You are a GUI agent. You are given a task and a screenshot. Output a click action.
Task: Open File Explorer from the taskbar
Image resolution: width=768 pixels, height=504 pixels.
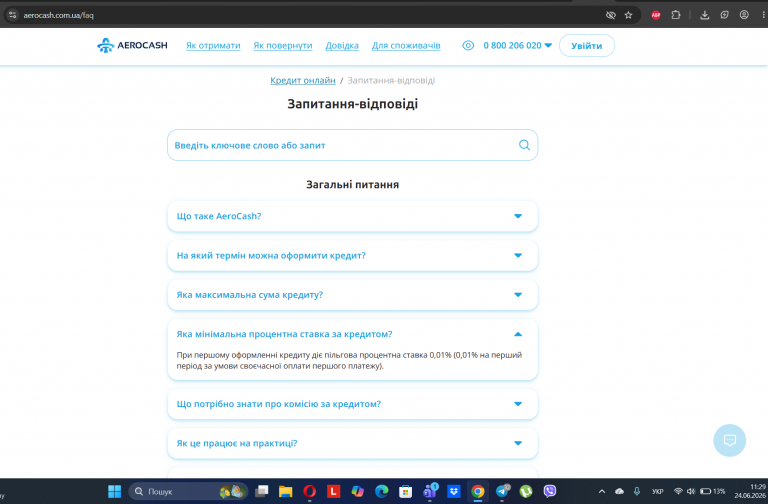286,491
